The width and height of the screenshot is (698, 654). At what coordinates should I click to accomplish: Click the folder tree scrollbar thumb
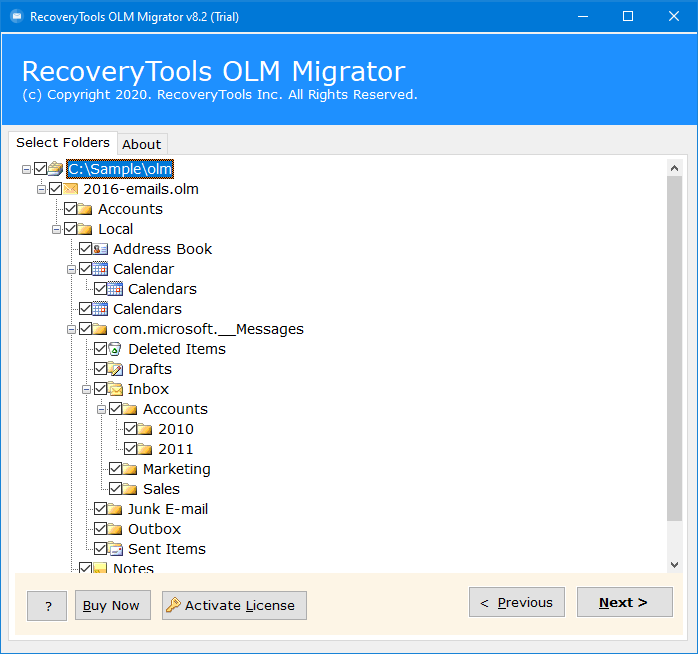point(674,348)
